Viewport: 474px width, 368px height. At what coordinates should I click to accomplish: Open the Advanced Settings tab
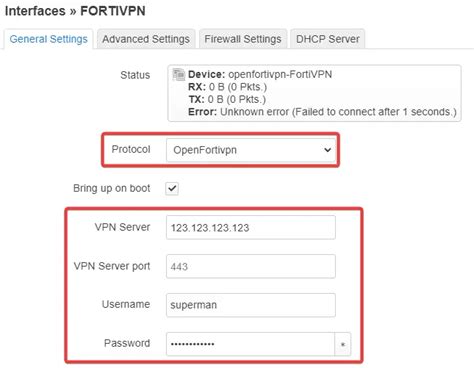coord(146,39)
